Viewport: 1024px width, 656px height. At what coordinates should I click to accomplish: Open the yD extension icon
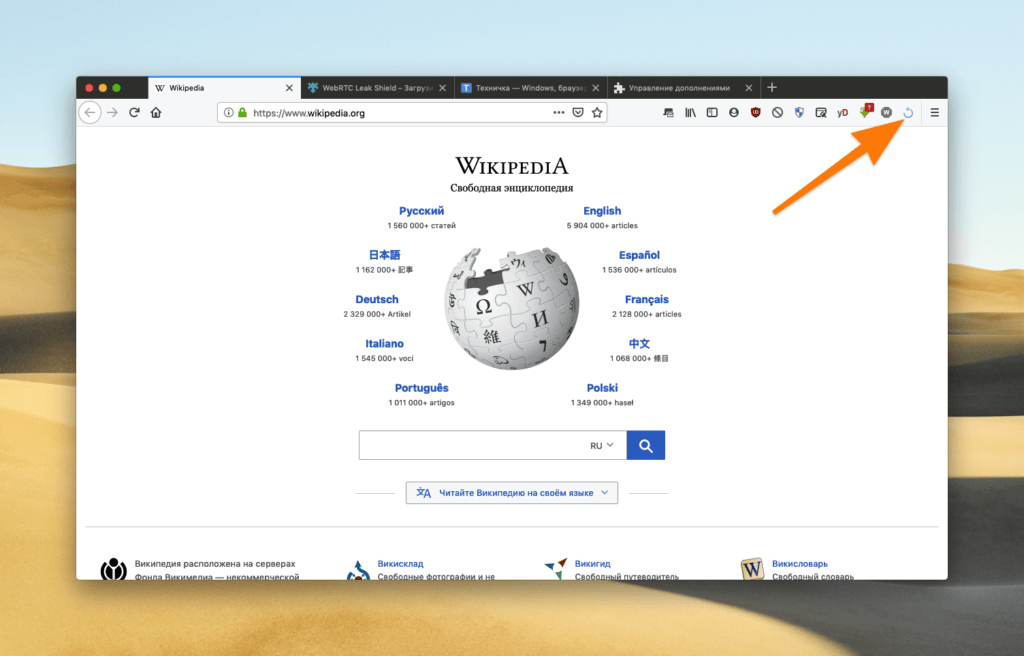tap(842, 112)
